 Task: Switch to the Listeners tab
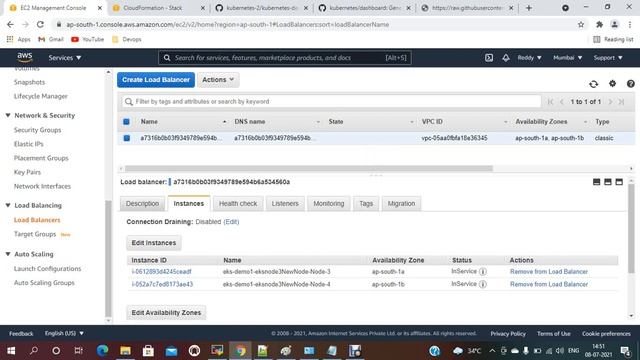(x=285, y=203)
